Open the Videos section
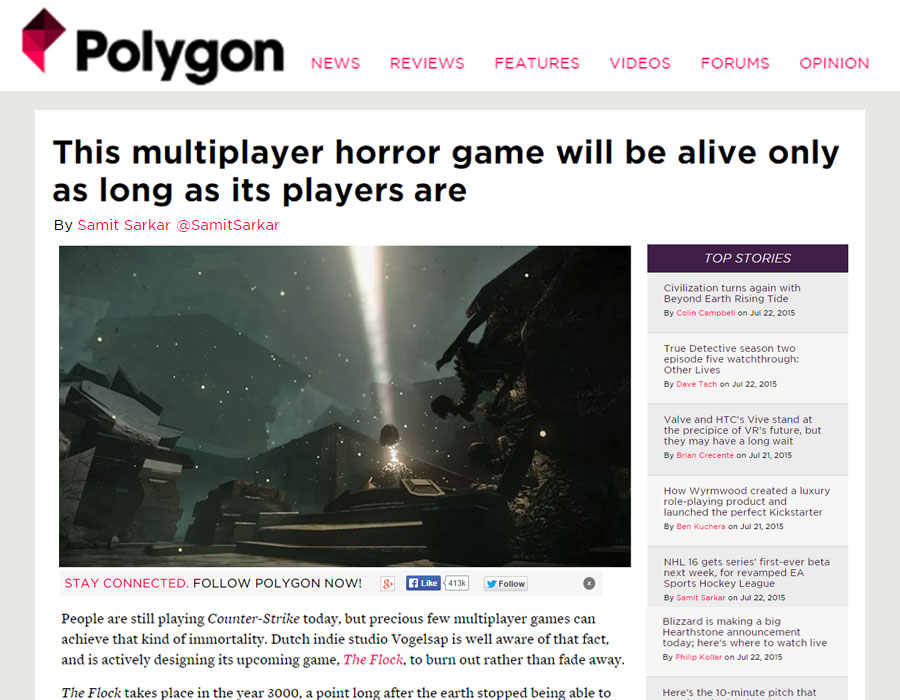900x700 pixels. click(x=640, y=63)
